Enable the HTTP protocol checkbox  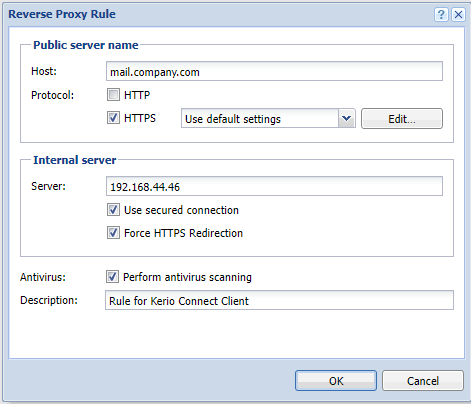(113, 95)
